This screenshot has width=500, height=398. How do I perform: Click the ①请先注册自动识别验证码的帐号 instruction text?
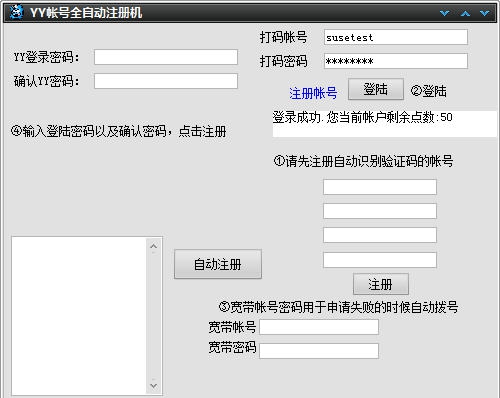363,161
